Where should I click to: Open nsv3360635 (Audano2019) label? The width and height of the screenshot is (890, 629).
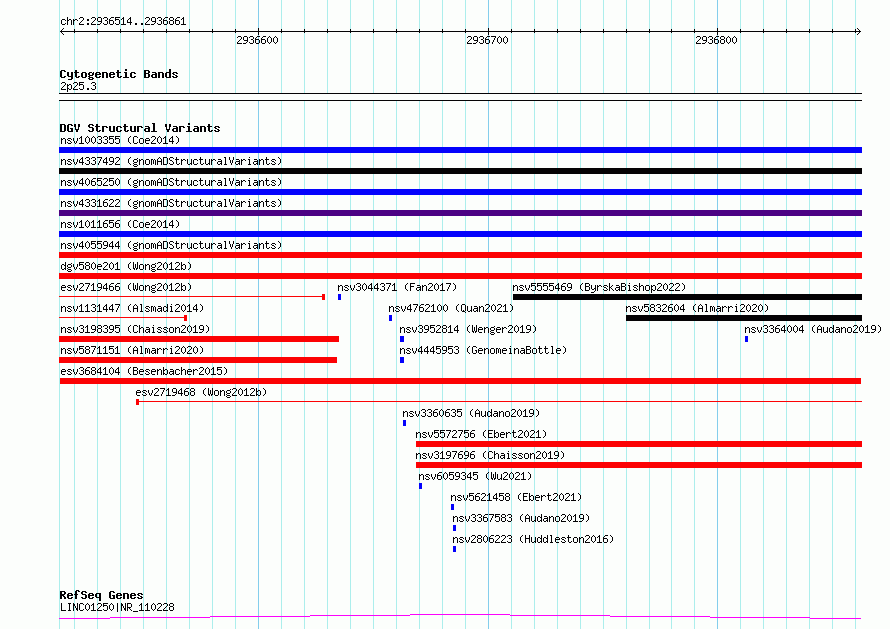click(471, 413)
